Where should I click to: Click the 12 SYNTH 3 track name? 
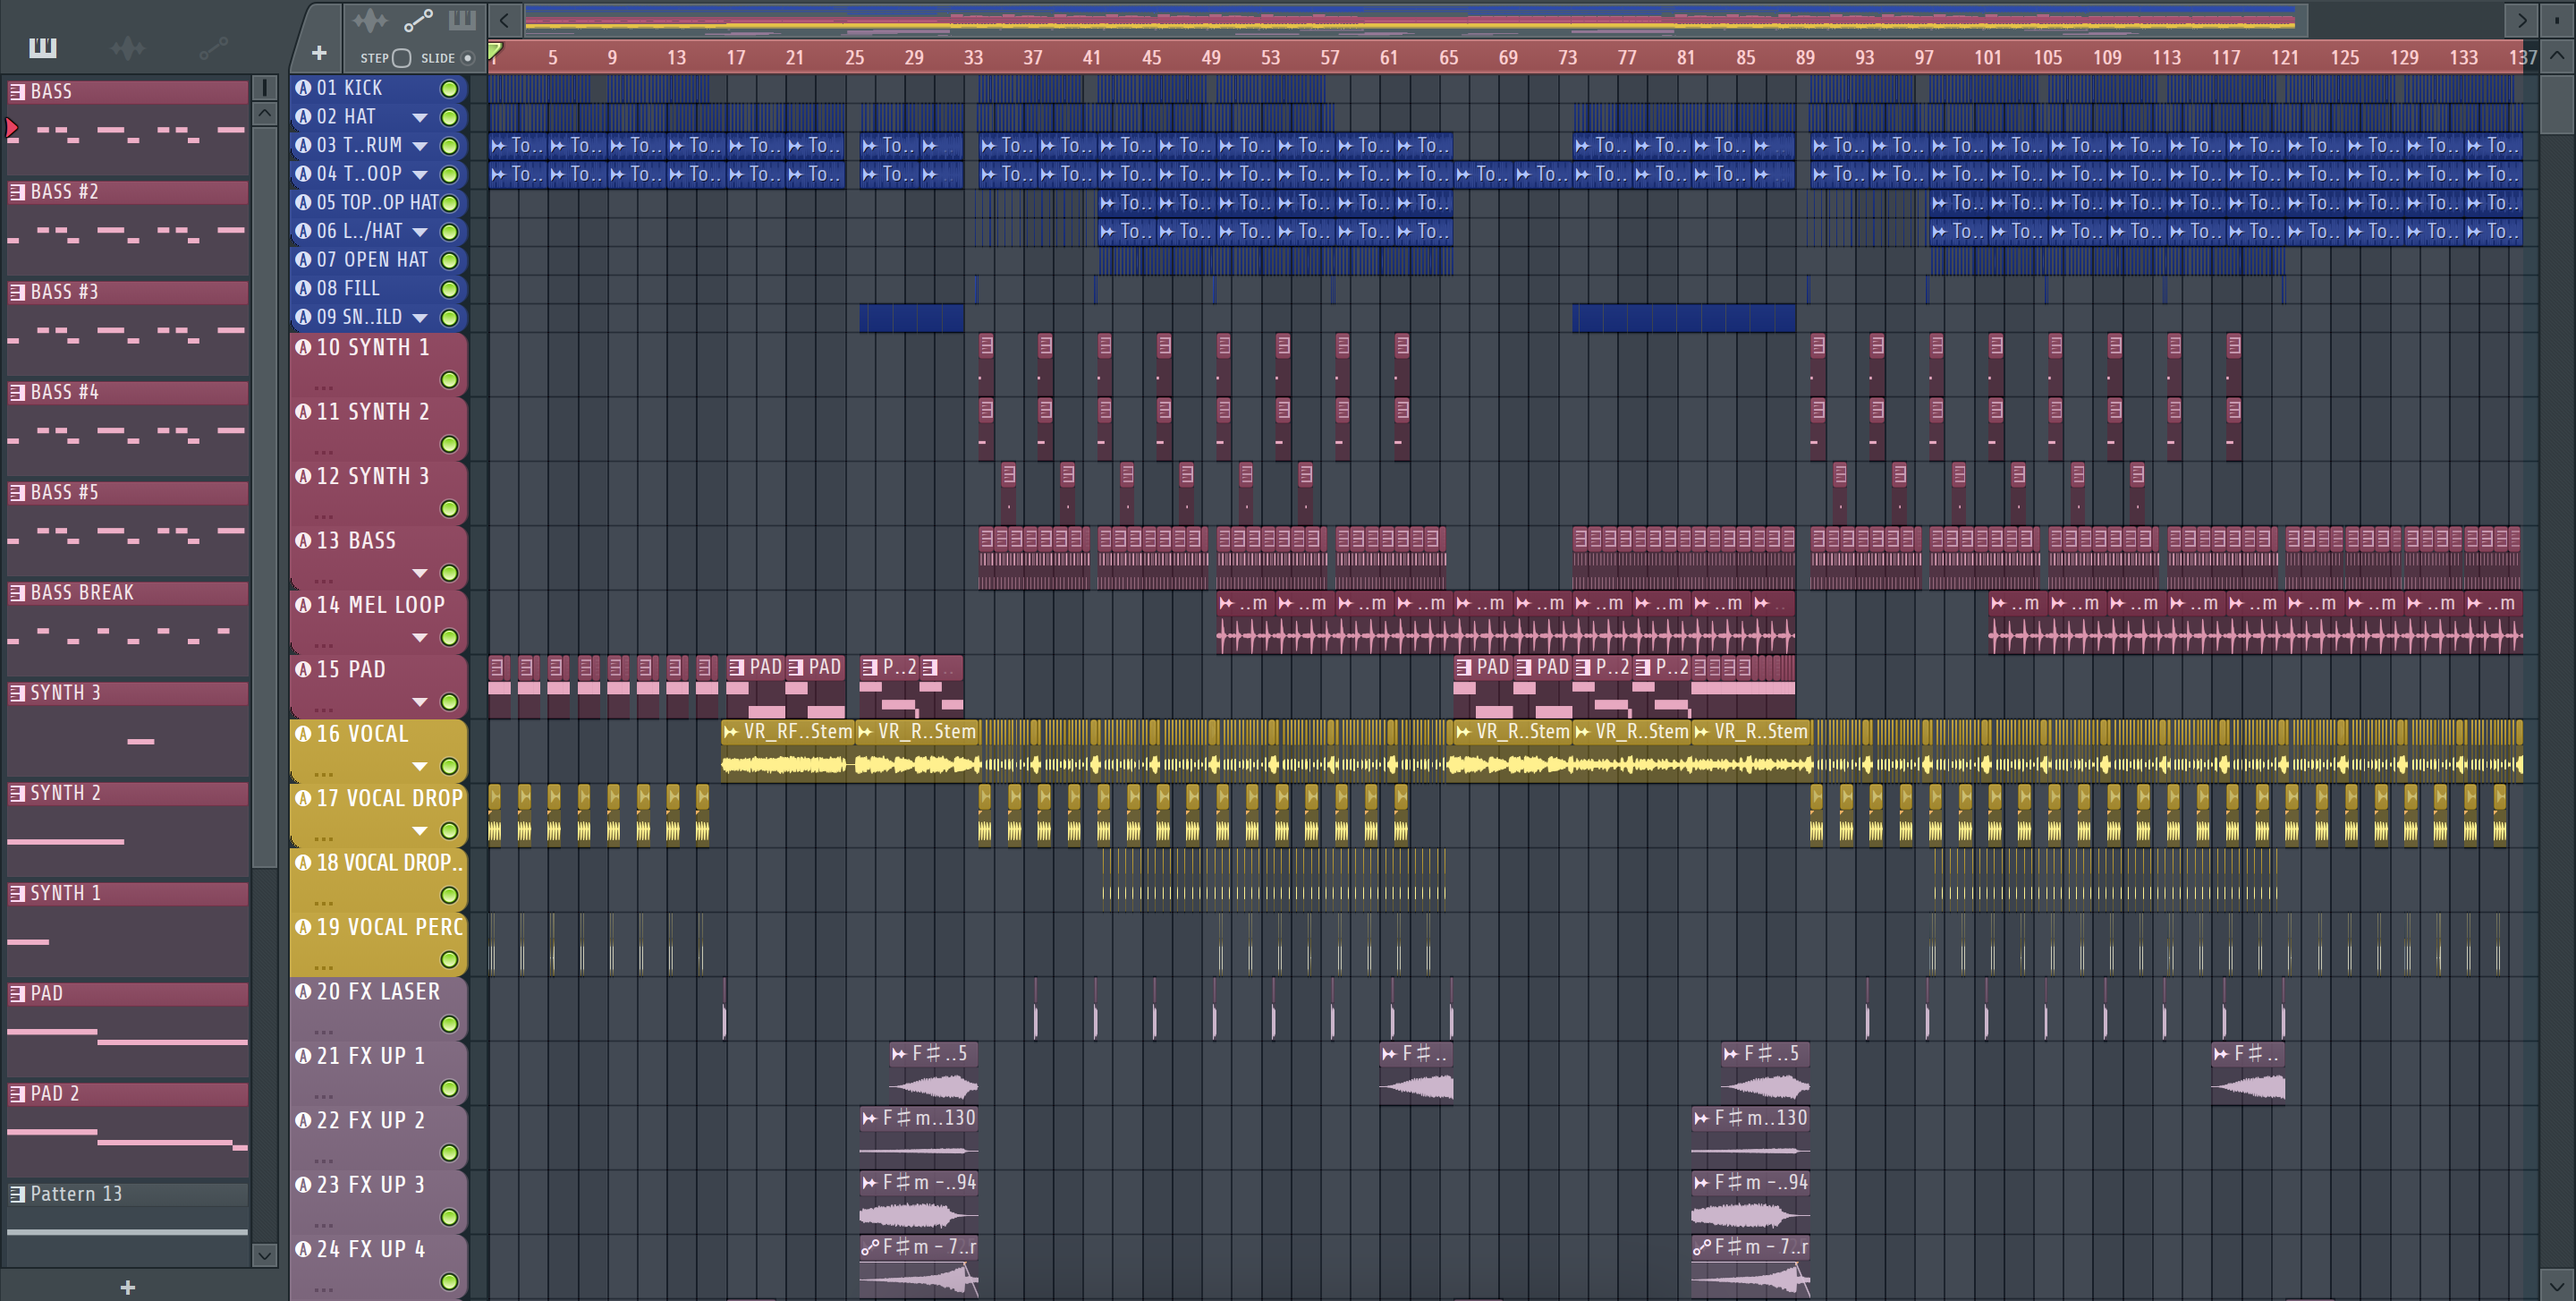373,476
